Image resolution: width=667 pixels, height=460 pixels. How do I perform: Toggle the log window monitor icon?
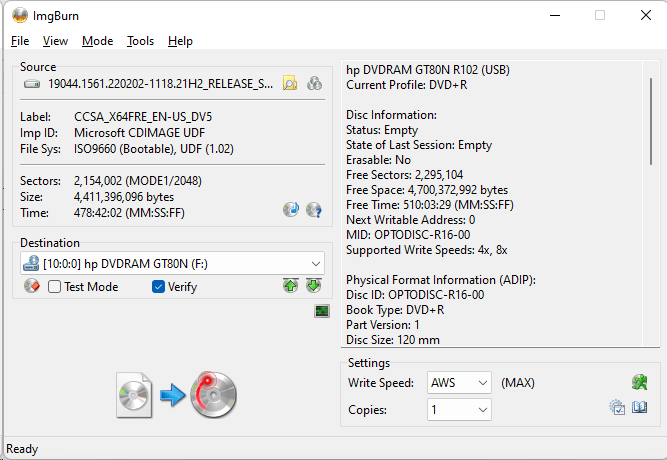click(x=321, y=312)
